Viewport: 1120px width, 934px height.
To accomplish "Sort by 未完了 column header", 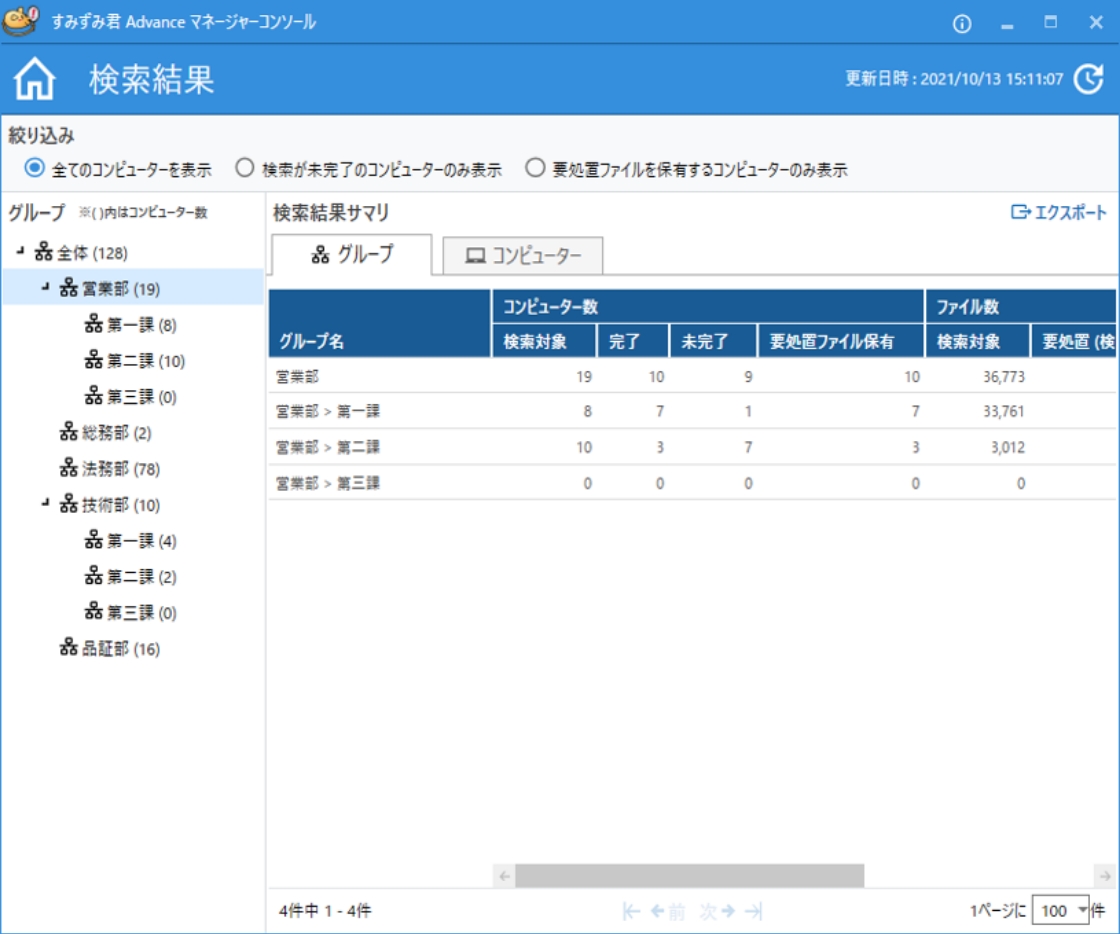I will [x=713, y=341].
